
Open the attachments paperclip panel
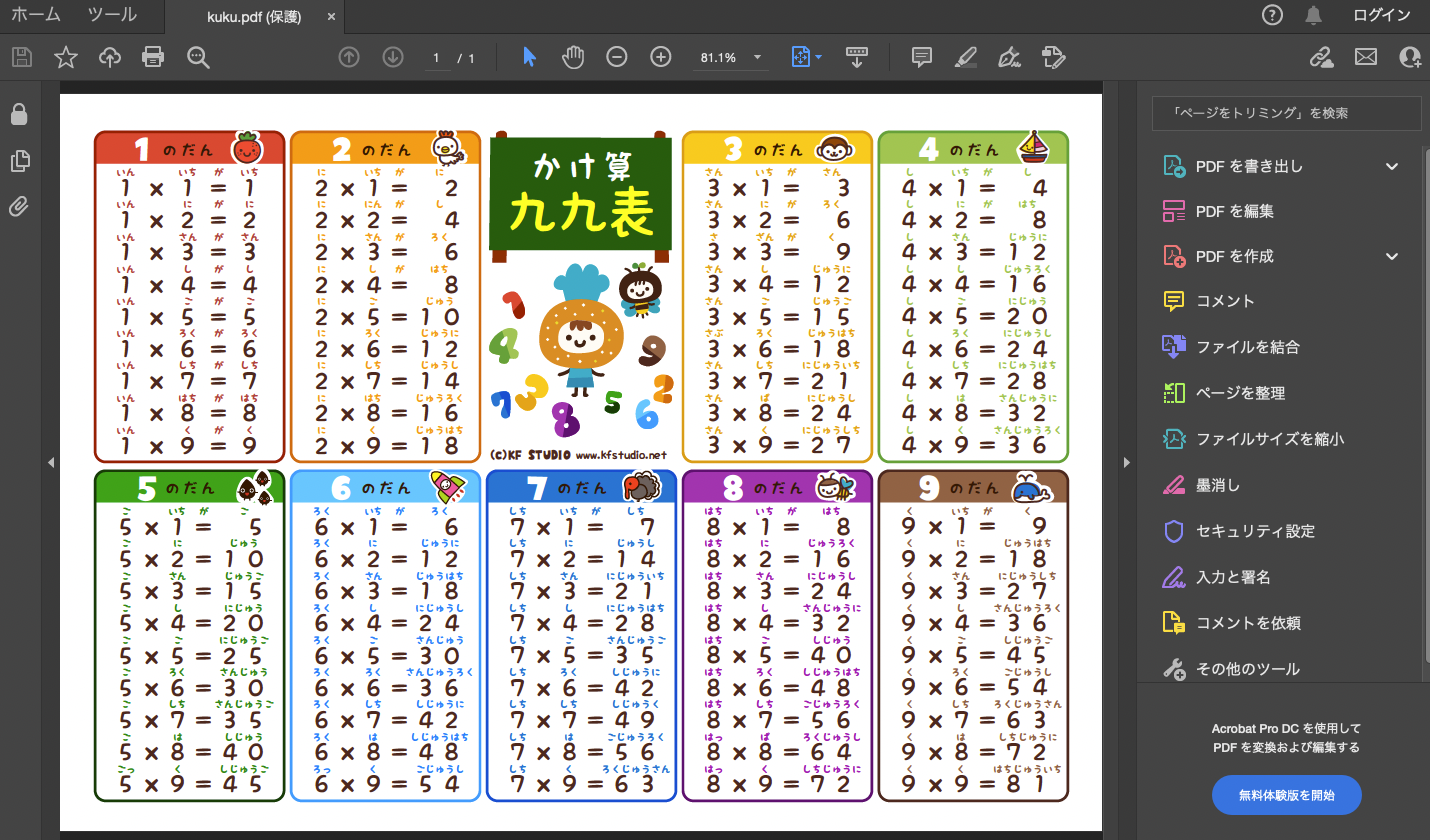point(18,207)
